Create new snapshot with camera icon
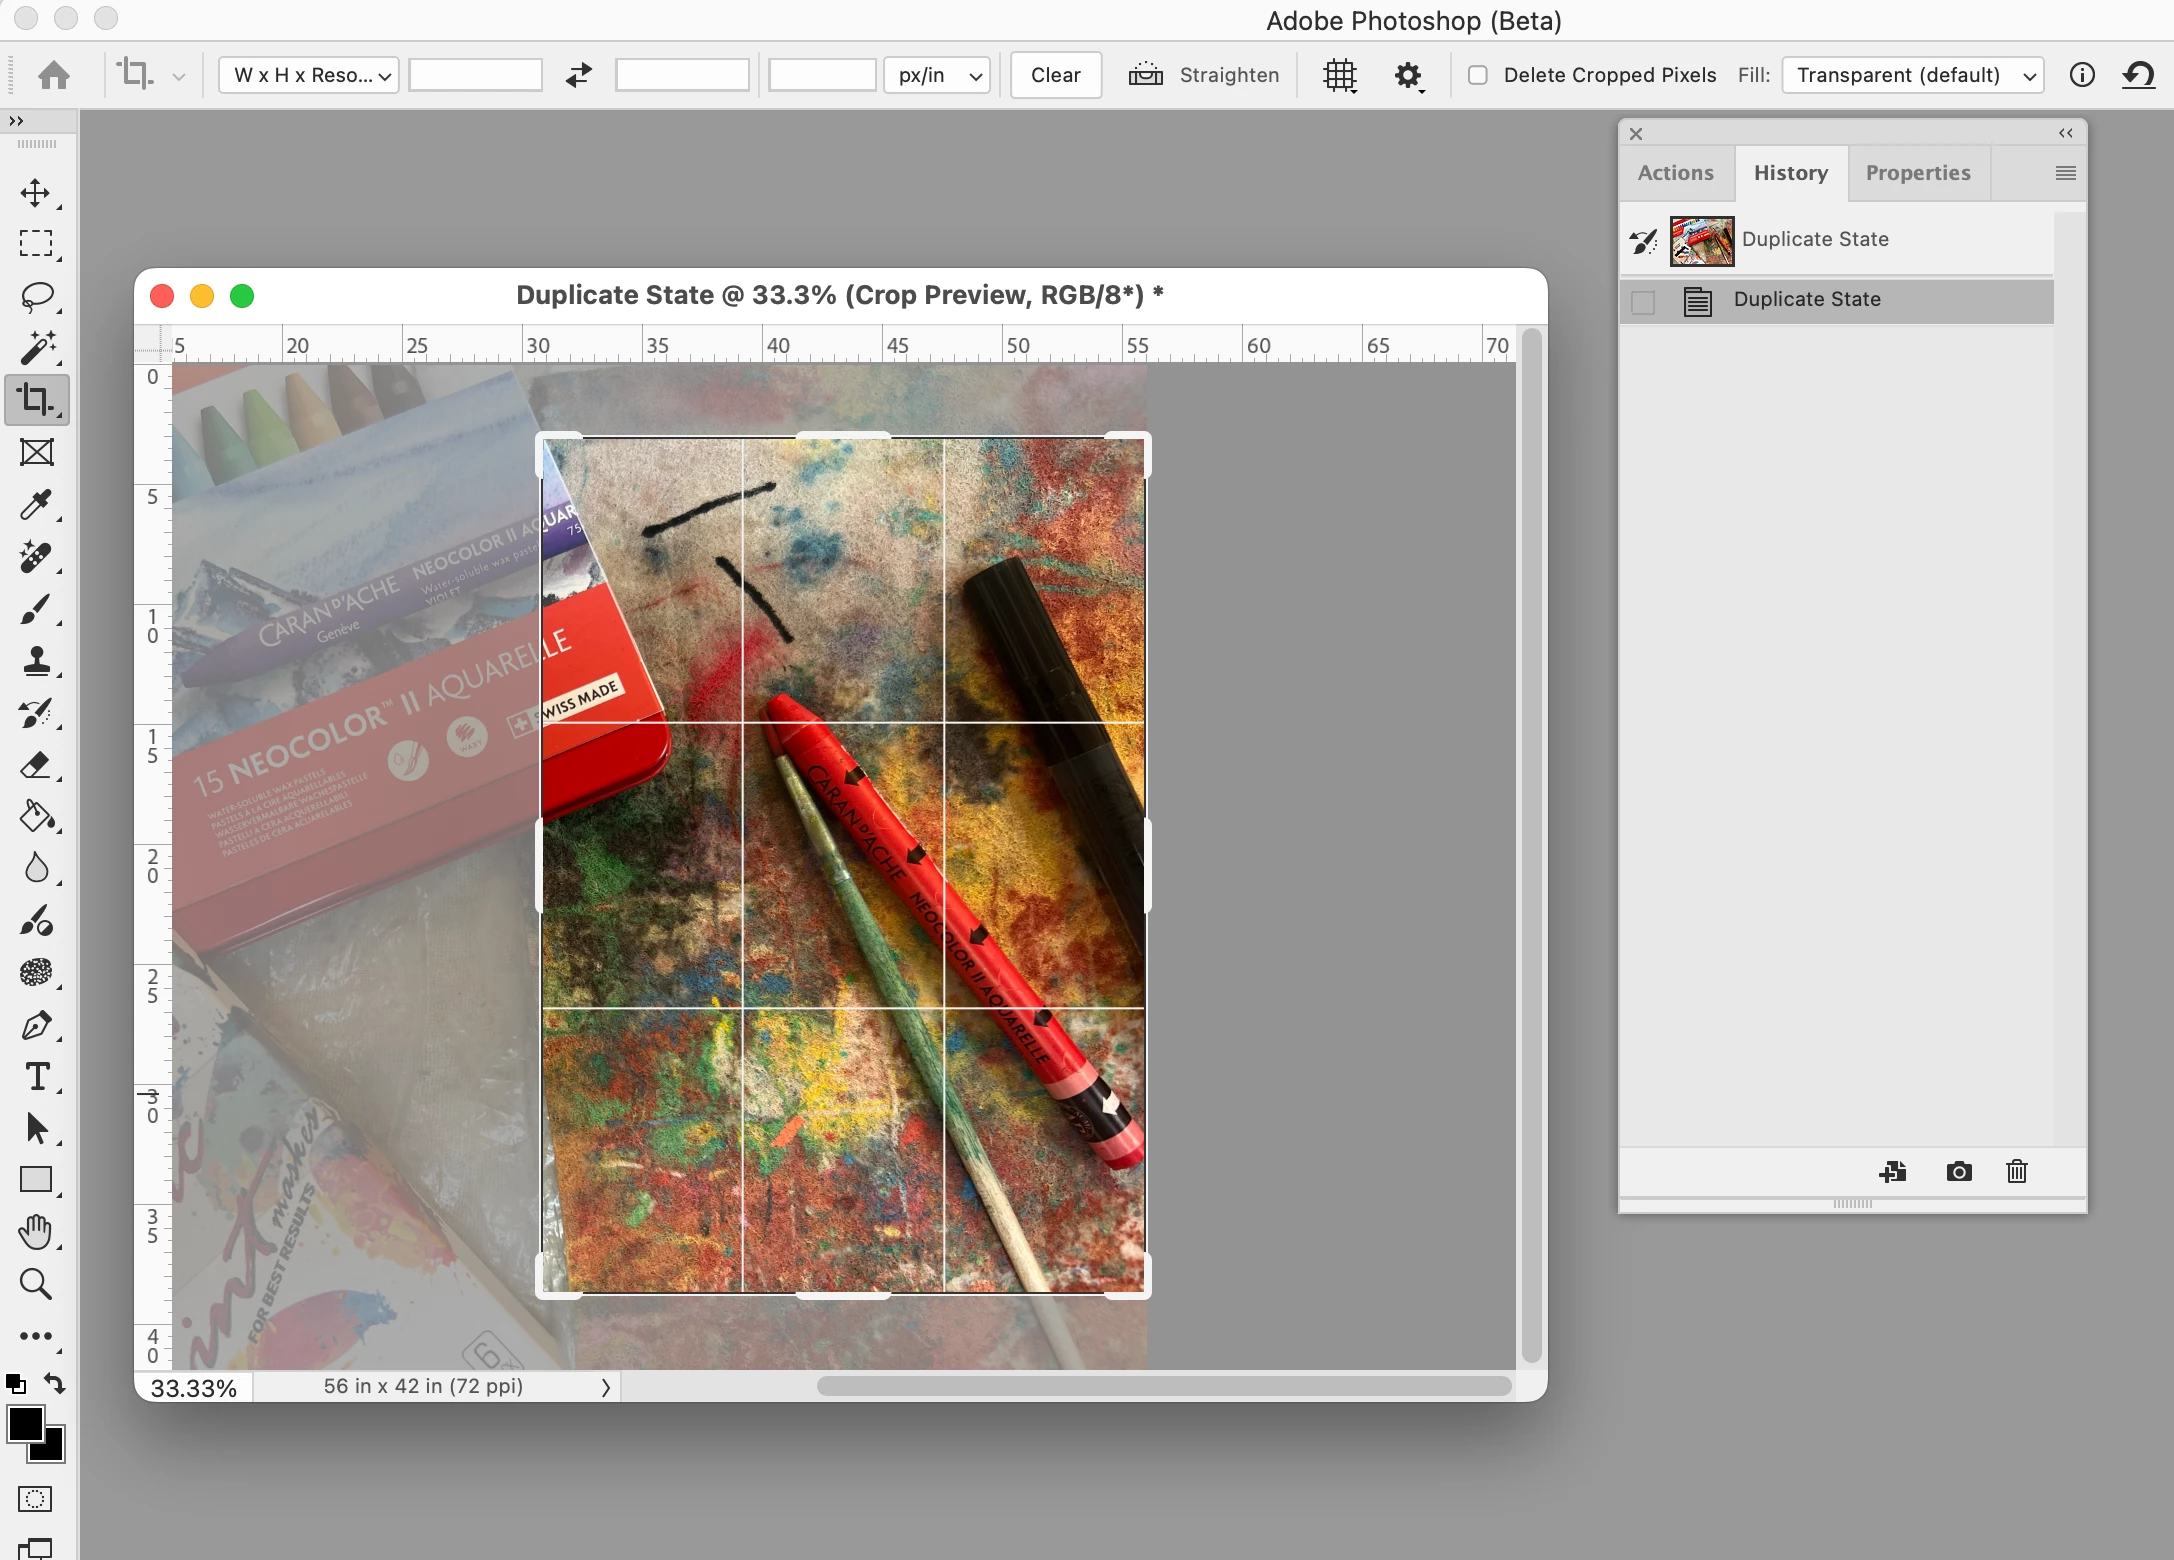This screenshot has width=2174, height=1560. point(1959,1172)
